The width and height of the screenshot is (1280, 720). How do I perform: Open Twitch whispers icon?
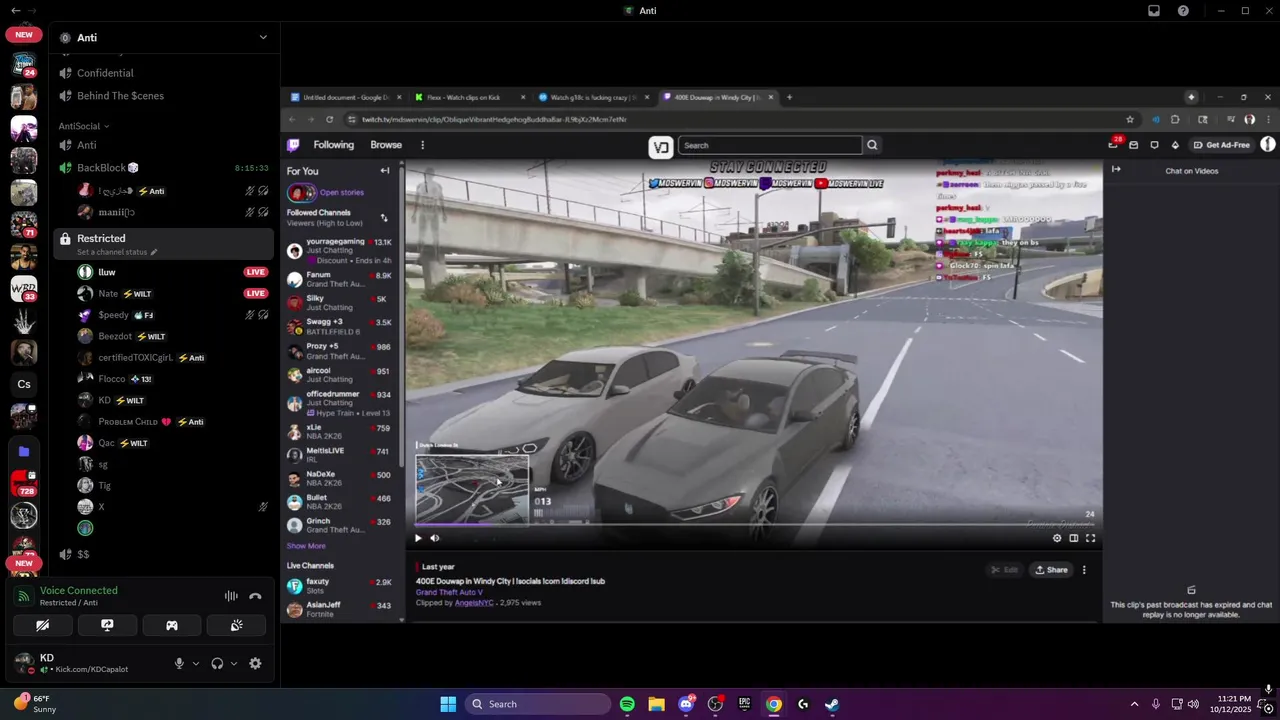point(1154,145)
